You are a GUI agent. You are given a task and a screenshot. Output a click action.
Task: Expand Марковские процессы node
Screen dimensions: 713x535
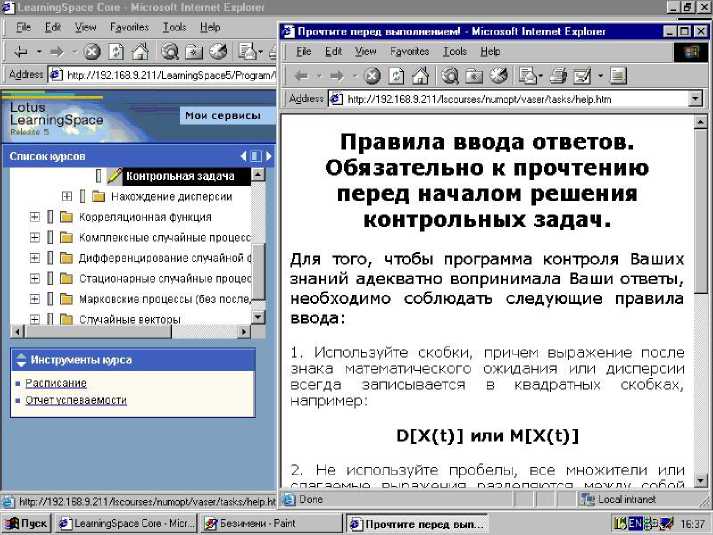coord(35,299)
